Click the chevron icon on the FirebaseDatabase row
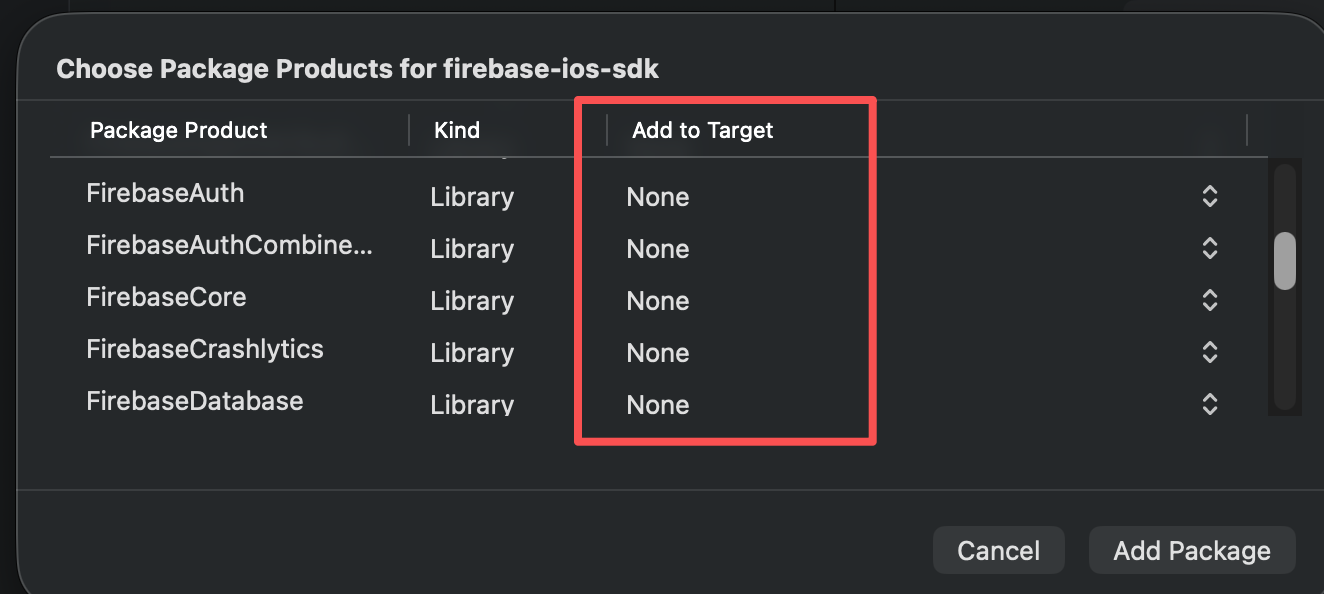The height and width of the screenshot is (594, 1324). (x=1209, y=404)
